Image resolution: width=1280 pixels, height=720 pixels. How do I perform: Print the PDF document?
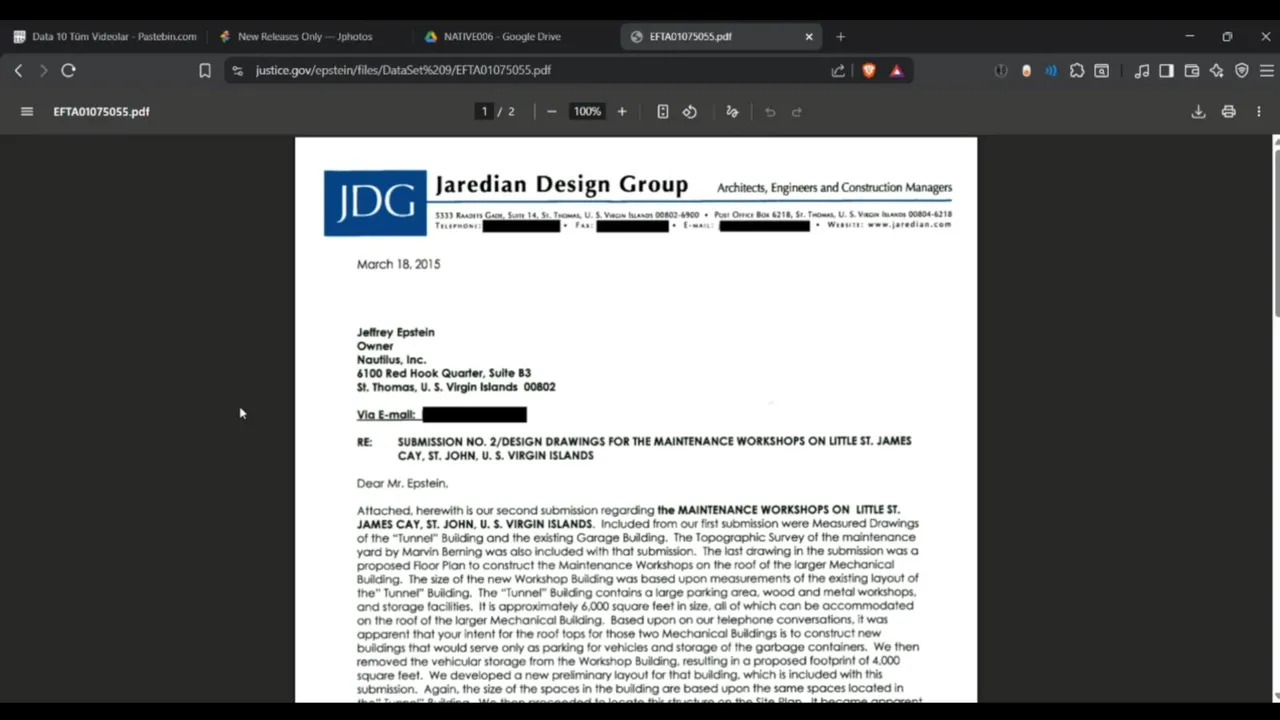(x=1228, y=111)
